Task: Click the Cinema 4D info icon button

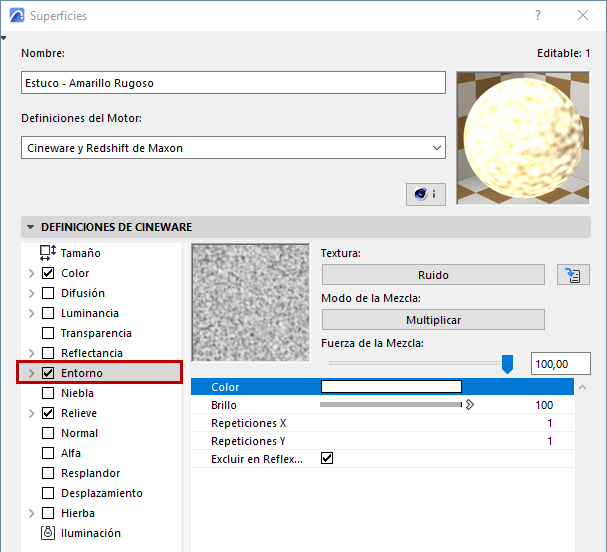Action: pyautogui.click(x=425, y=194)
